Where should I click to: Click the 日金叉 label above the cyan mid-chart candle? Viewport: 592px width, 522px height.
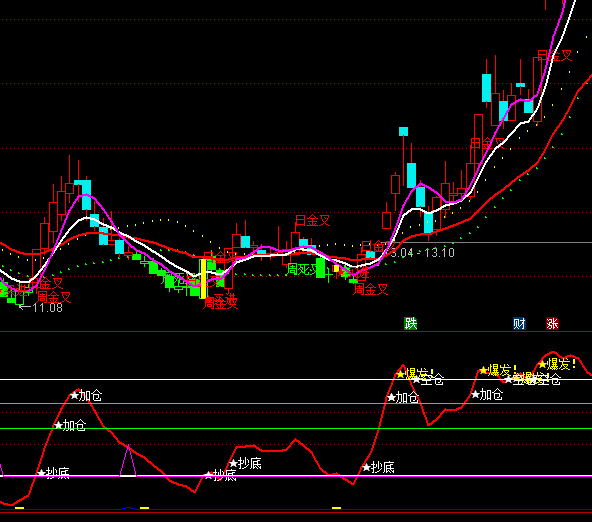(313, 220)
